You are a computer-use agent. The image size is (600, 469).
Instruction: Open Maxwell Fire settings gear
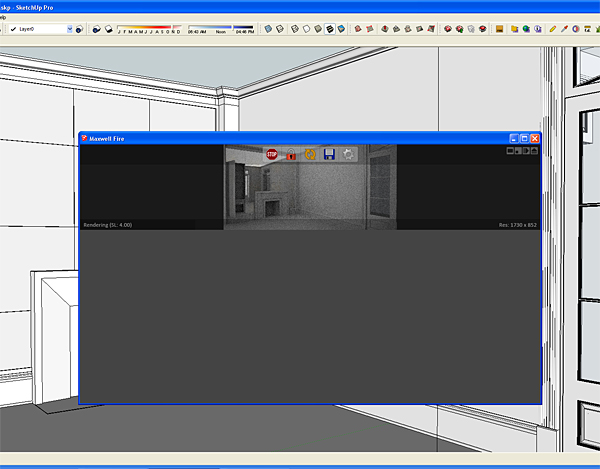(x=348, y=154)
